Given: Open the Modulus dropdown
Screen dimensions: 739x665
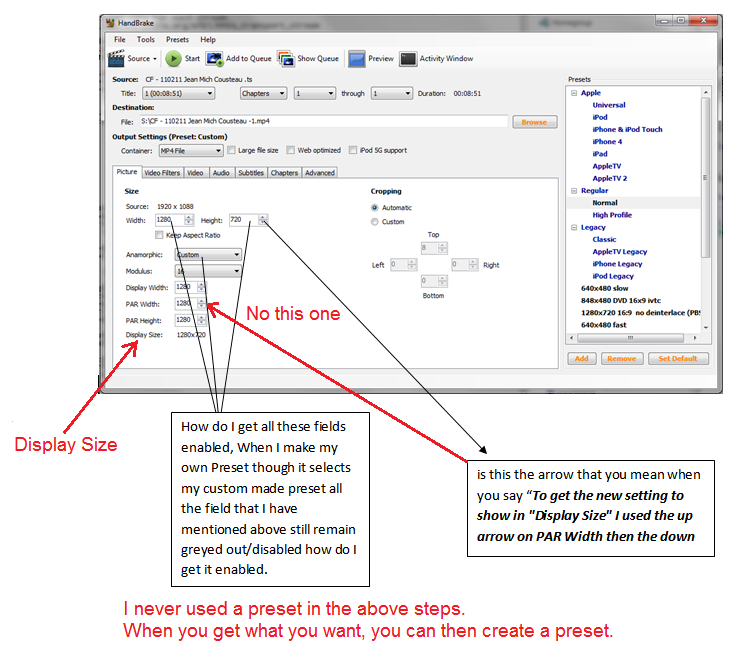Looking at the screenshot, I should [208, 271].
